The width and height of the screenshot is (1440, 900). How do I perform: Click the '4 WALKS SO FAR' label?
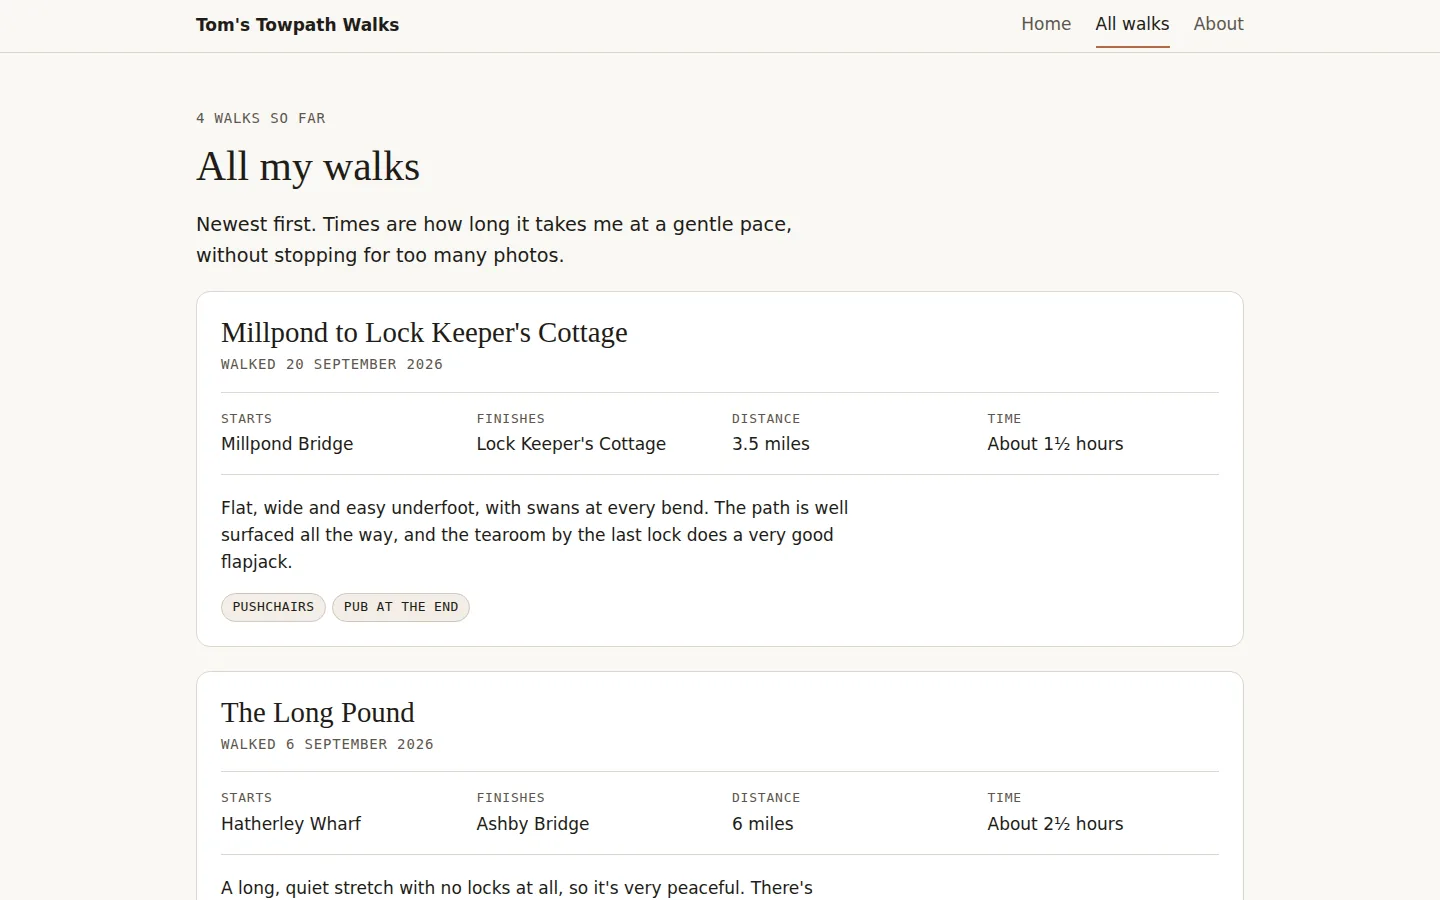tap(261, 118)
